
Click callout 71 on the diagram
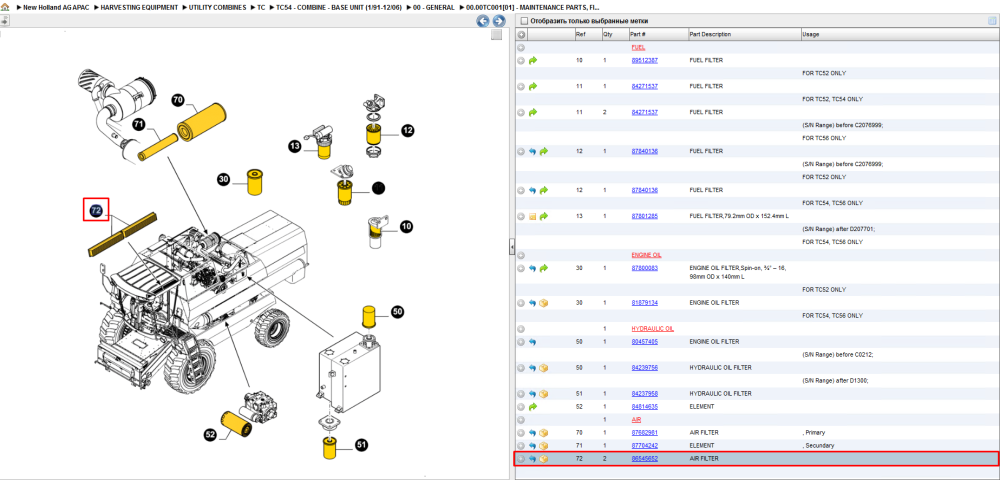139,124
